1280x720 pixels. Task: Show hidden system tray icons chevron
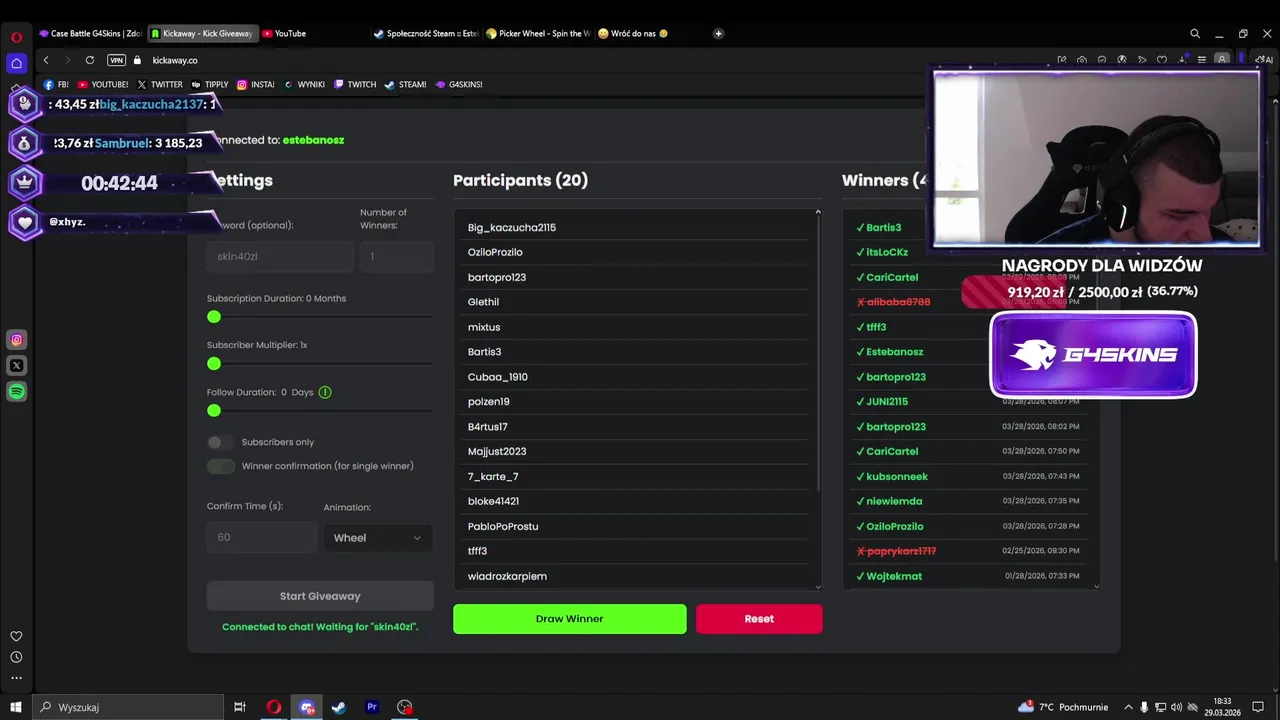[x=1129, y=707]
